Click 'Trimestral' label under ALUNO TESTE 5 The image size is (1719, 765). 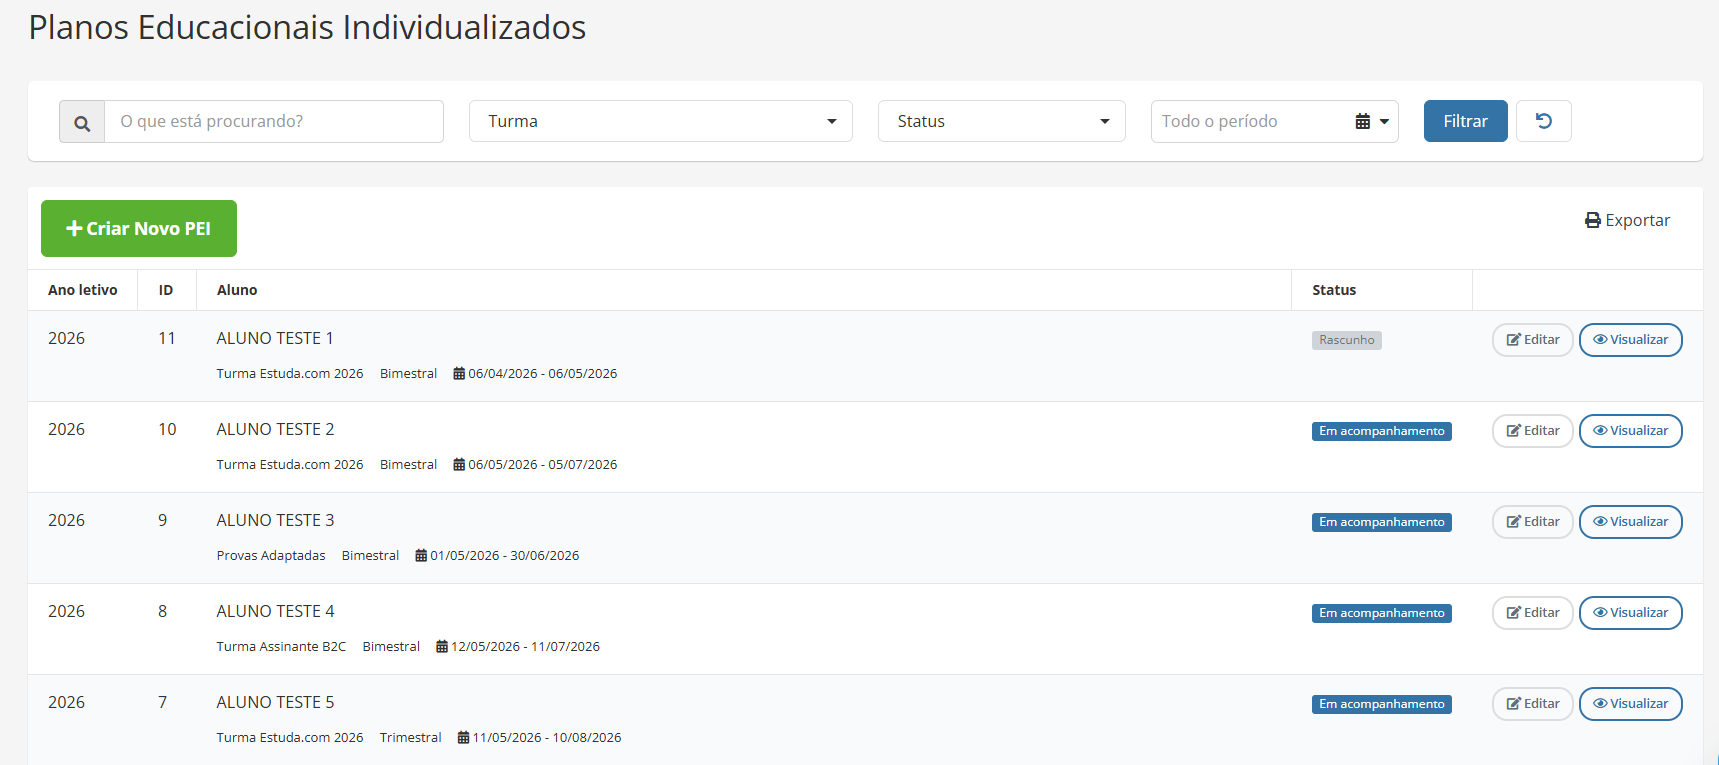click(410, 737)
